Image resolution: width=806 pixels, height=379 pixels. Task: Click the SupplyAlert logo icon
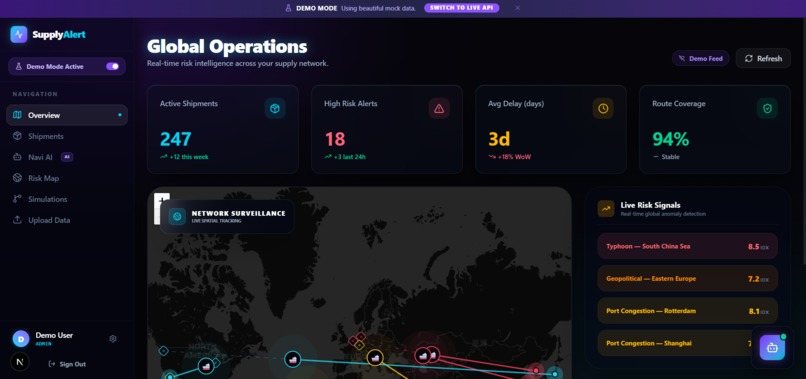coord(19,34)
